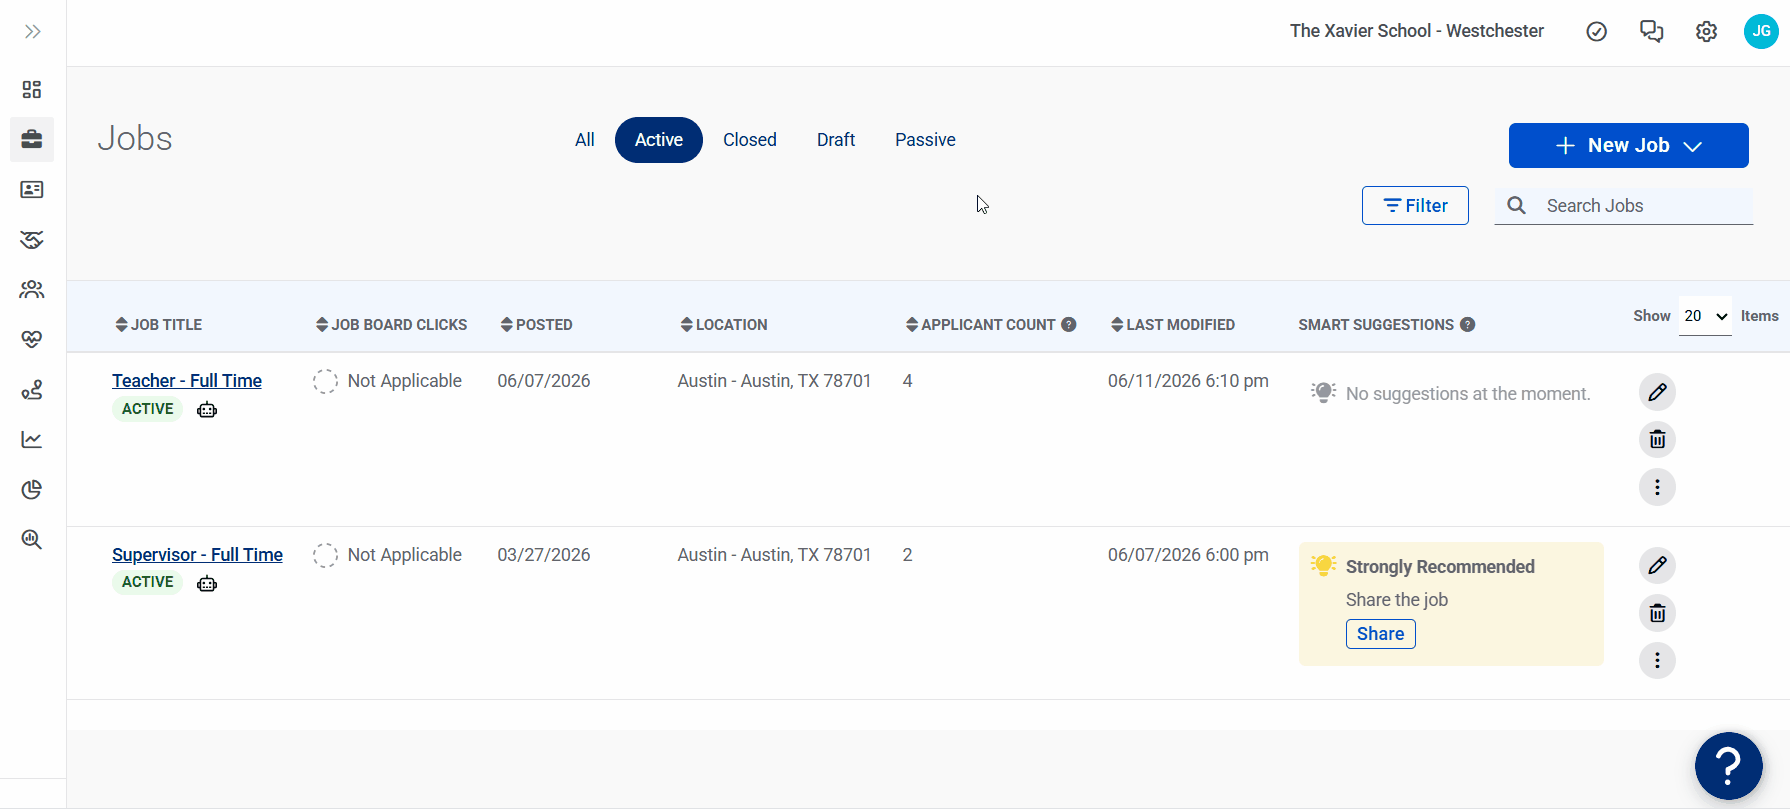Screen dimensions: 1790x809
Task: Open more options for Teacher - Full Time
Action: tap(1657, 487)
